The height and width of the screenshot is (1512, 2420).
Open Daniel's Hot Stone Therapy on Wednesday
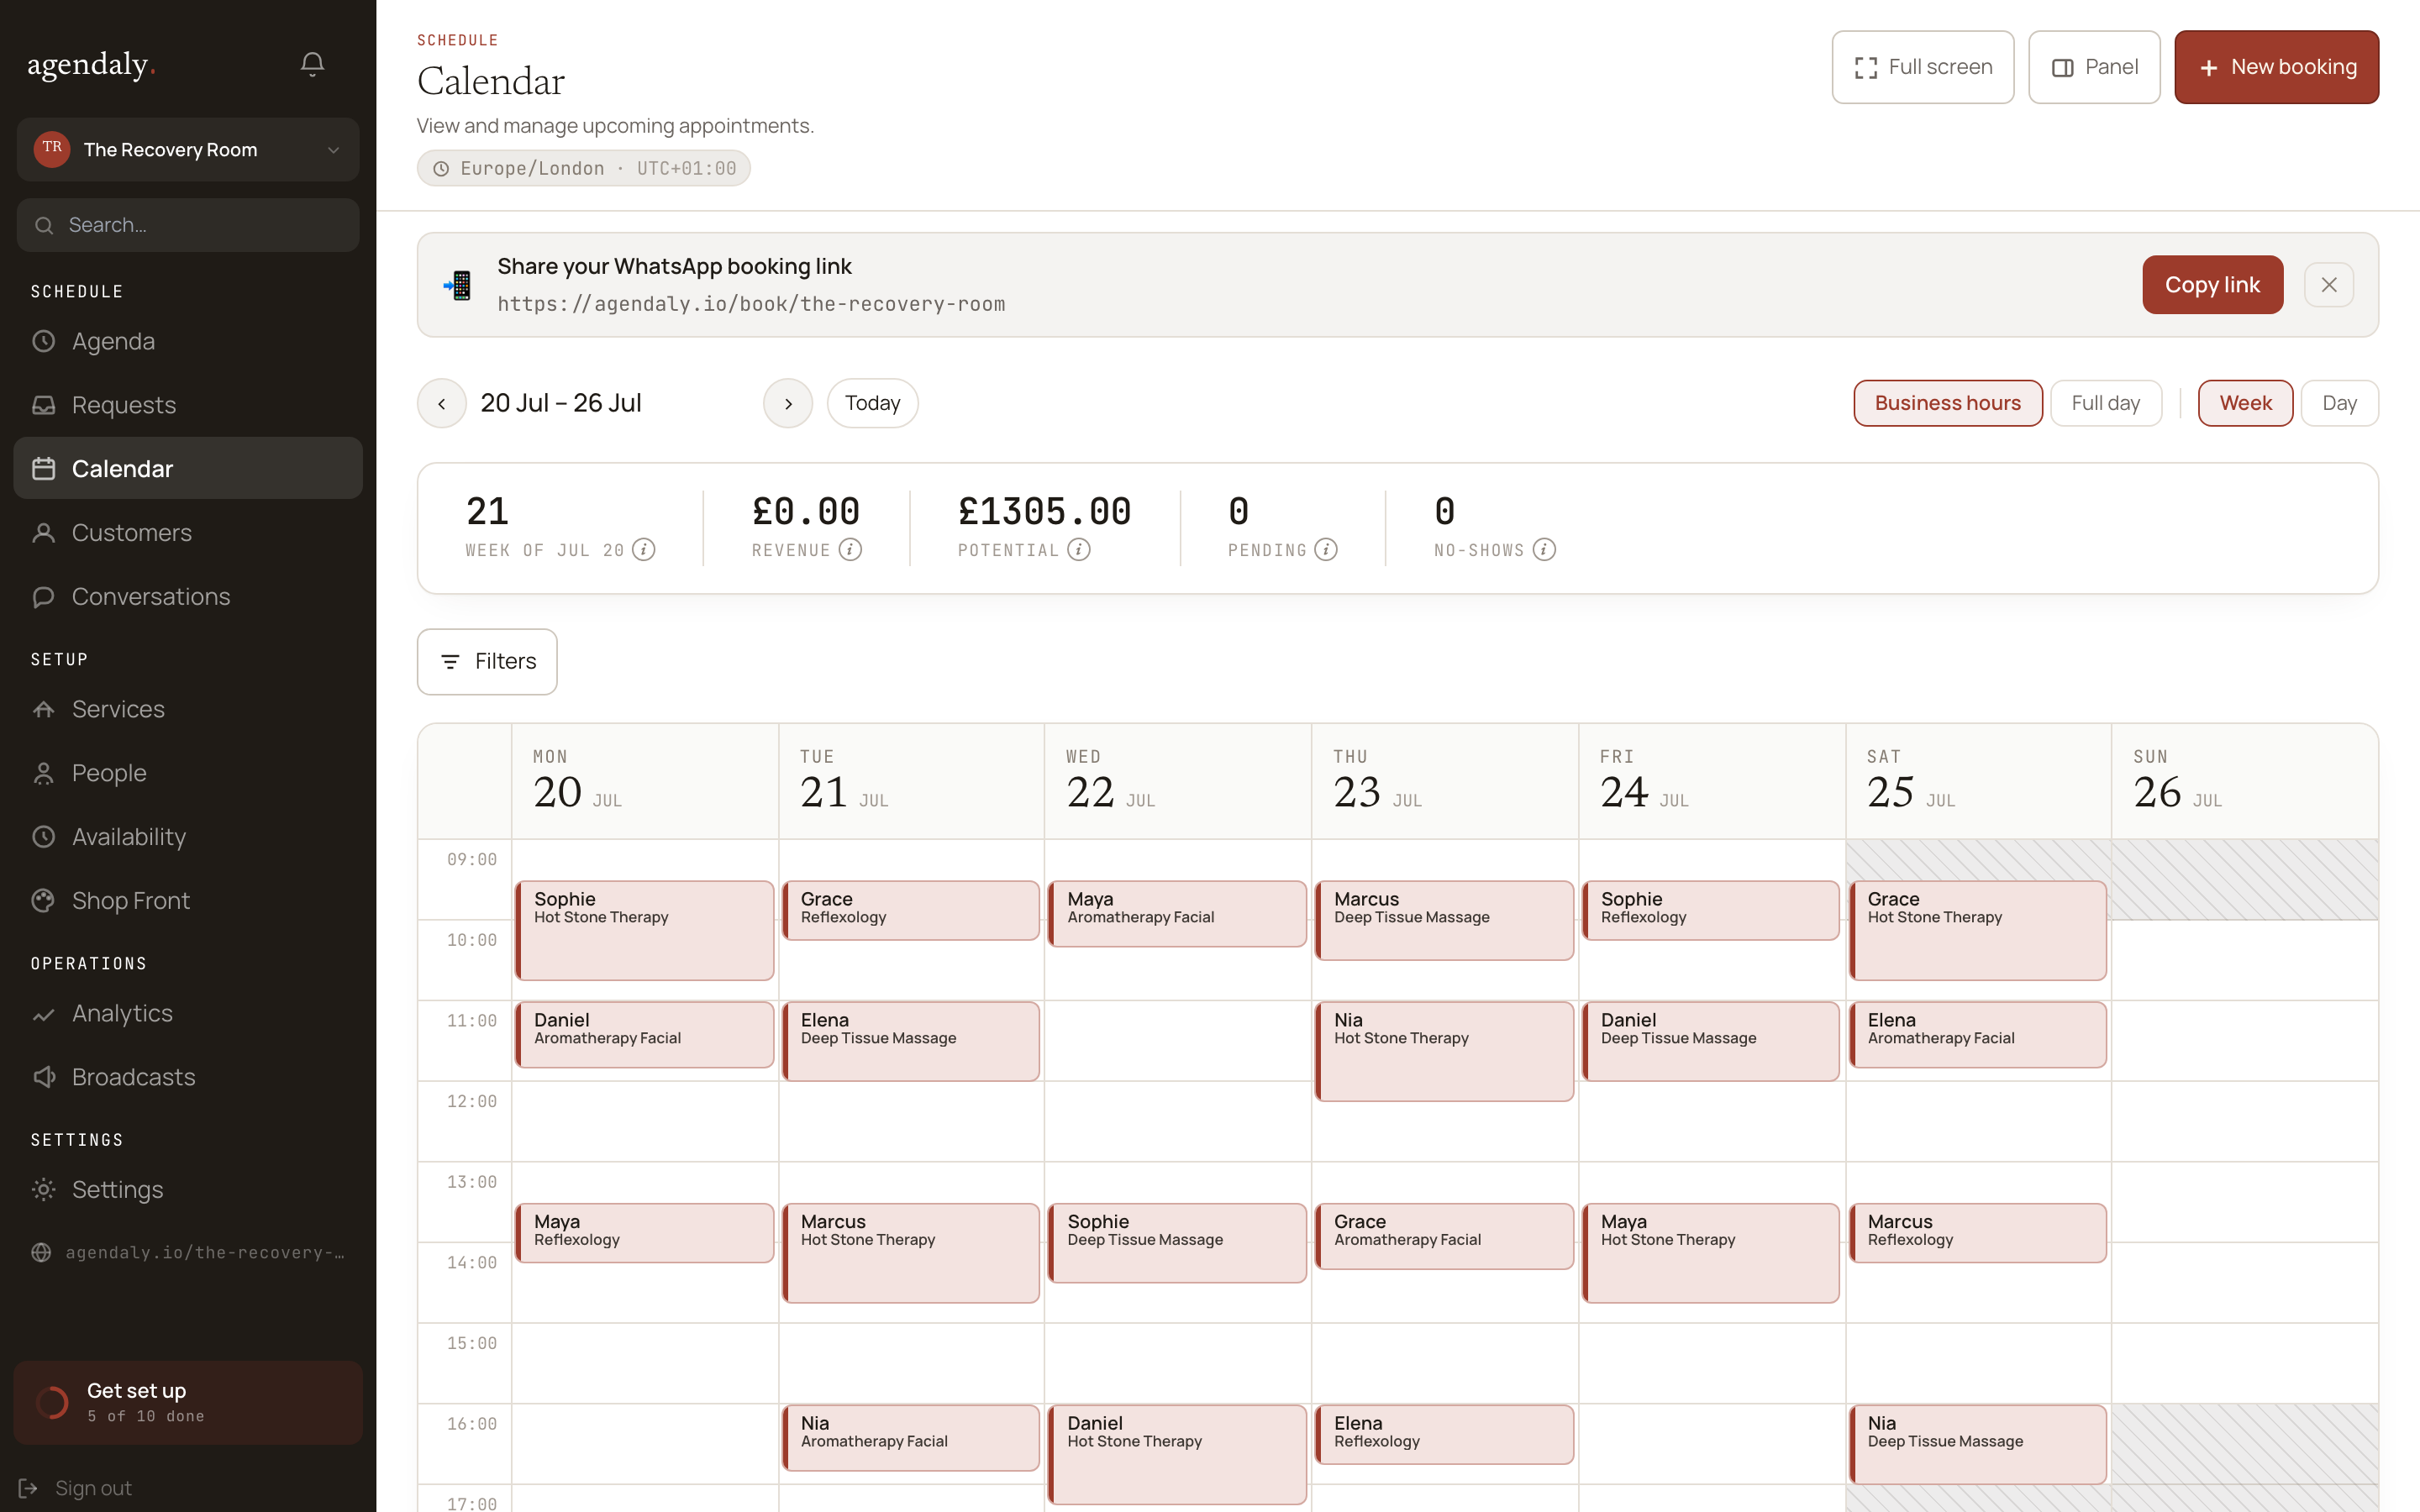pos(1178,1454)
